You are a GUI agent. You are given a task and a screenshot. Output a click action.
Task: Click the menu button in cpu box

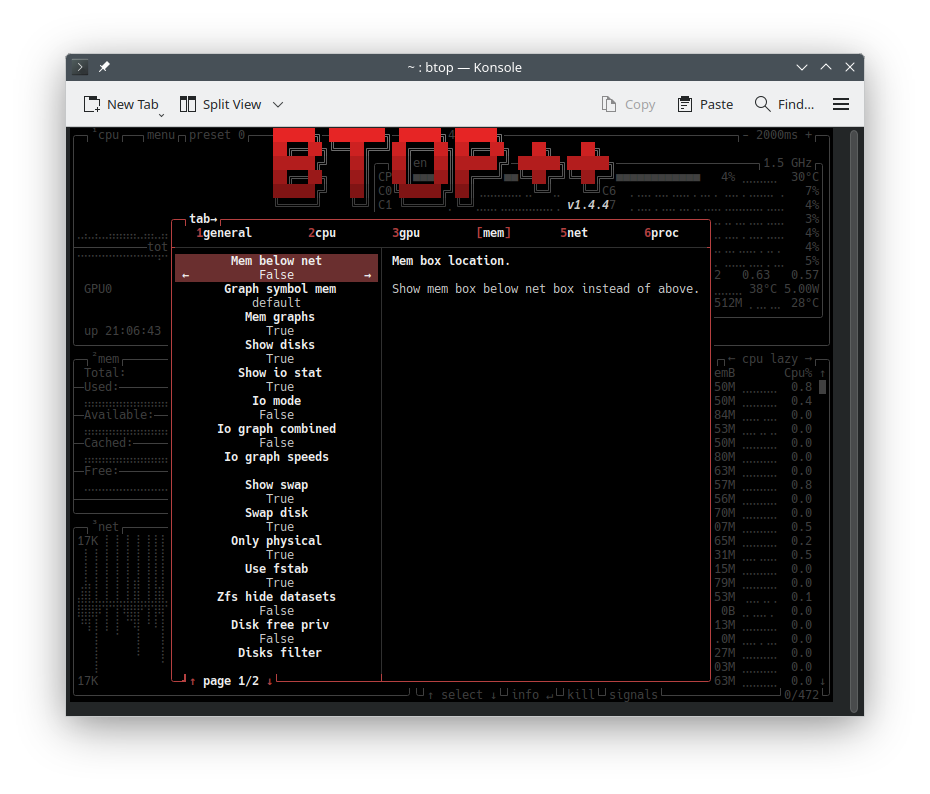click(x=161, y=135)
